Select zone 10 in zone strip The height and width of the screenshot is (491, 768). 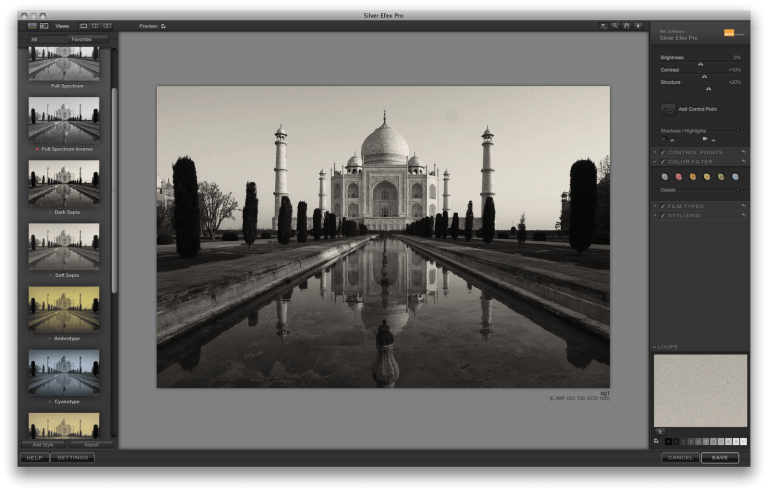click(x=744, y=442)
